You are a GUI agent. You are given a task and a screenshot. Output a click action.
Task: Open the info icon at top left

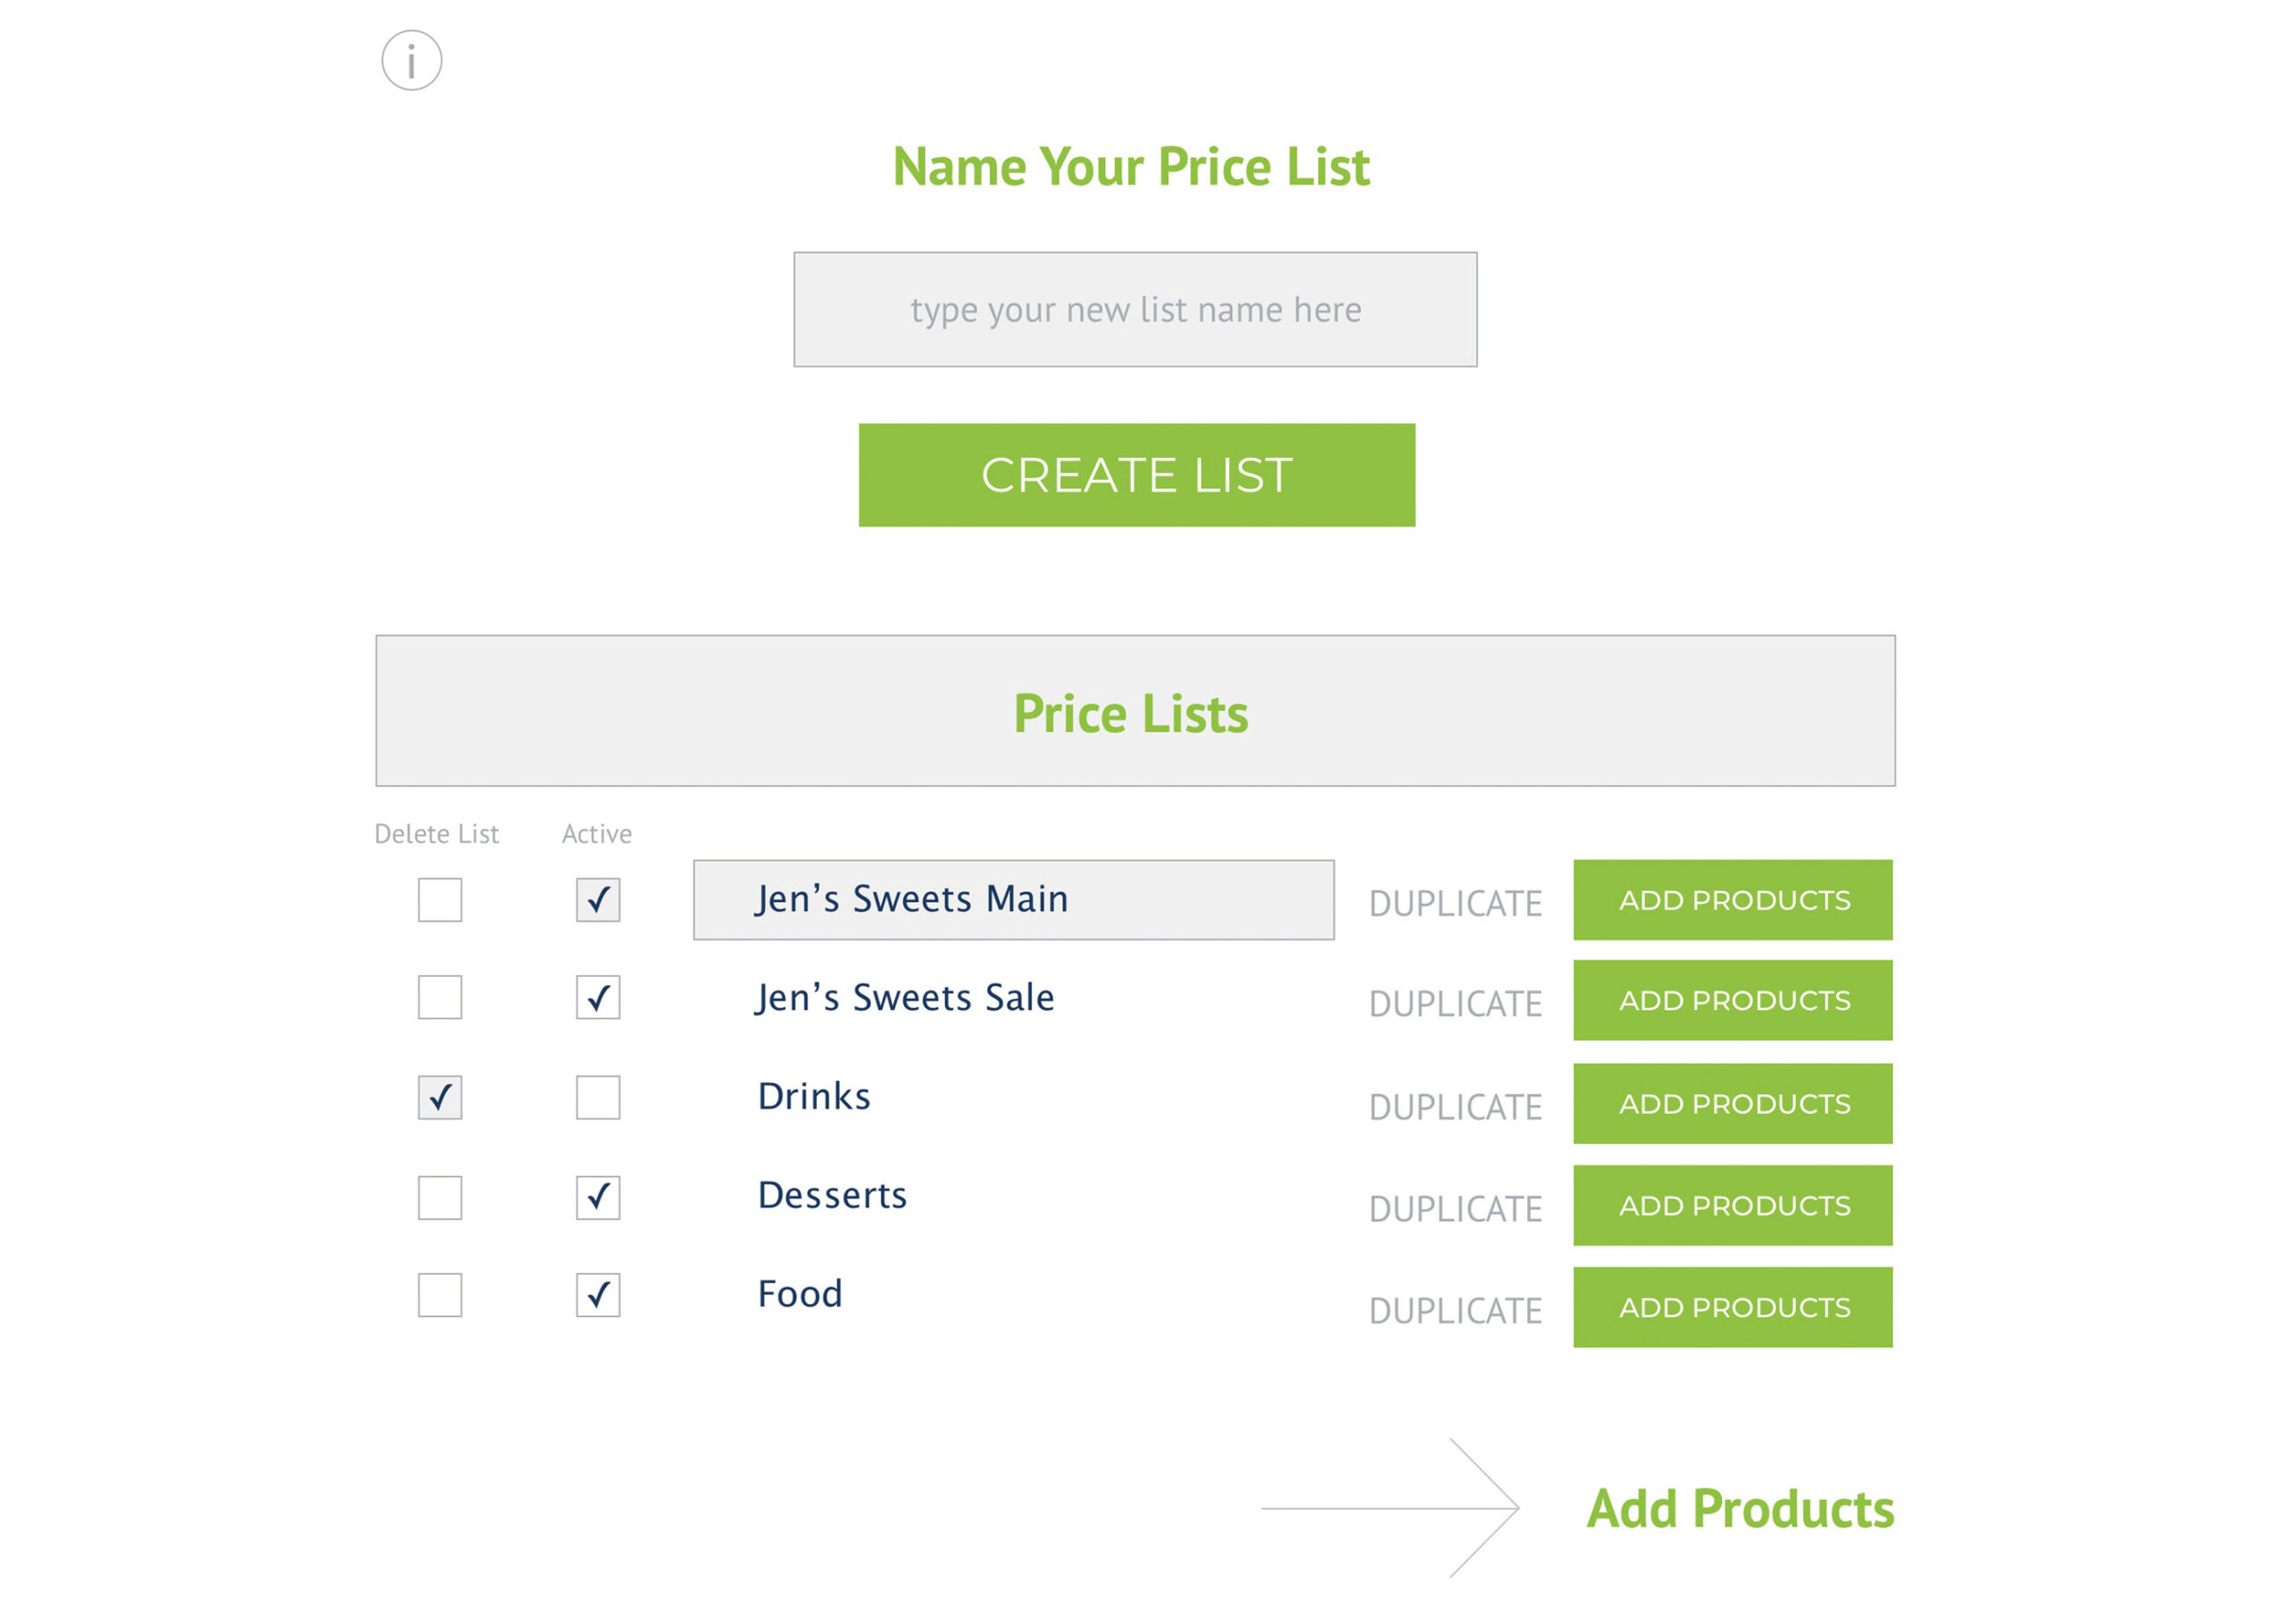click(411, 61)
